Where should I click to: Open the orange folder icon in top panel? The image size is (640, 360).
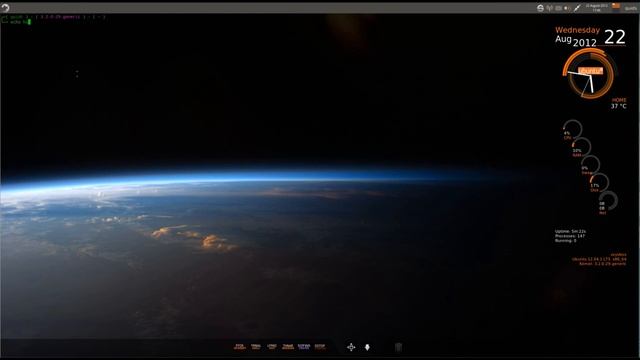(x=616, y=7)
